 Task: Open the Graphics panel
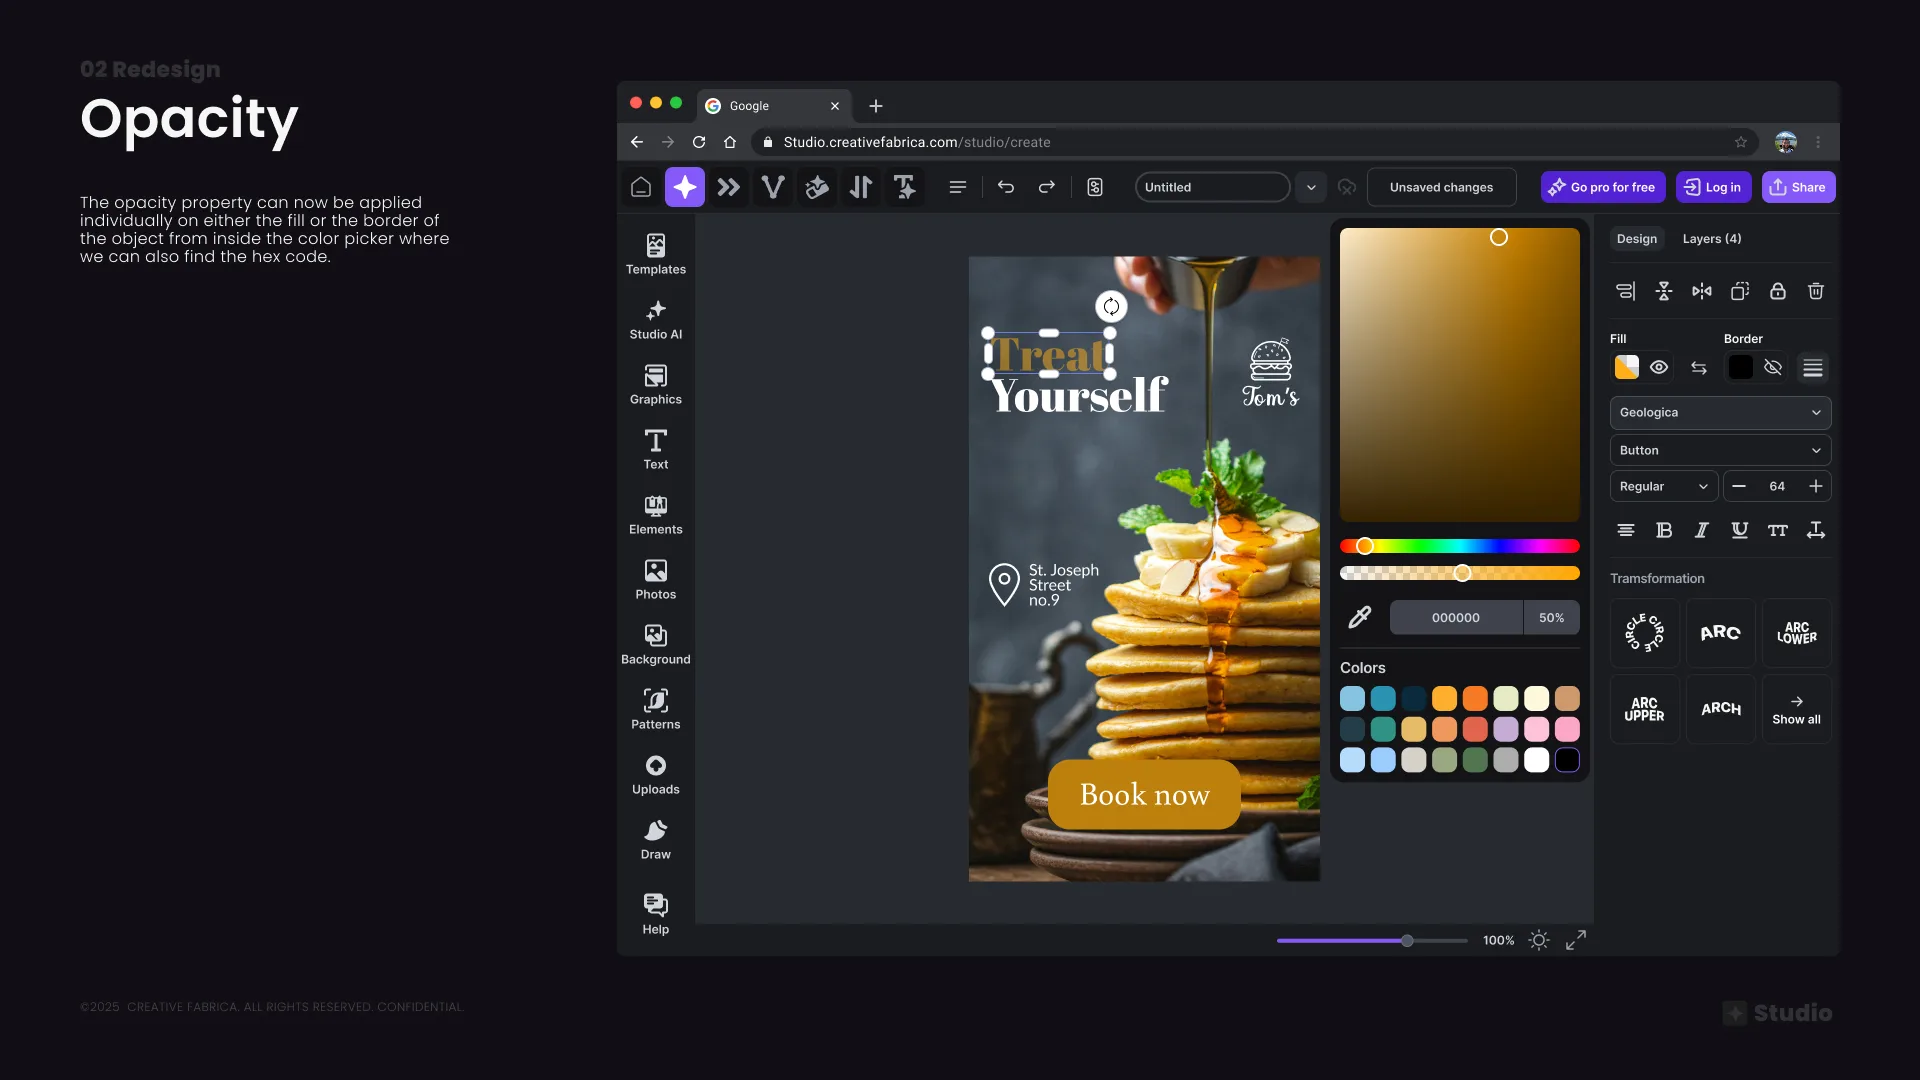click(x=656, y=384)
